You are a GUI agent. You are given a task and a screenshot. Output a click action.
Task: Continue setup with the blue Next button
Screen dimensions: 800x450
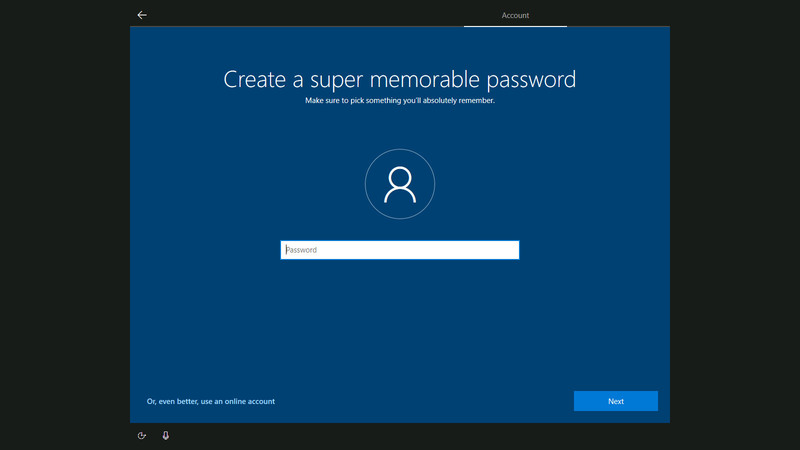click(615, 401)
